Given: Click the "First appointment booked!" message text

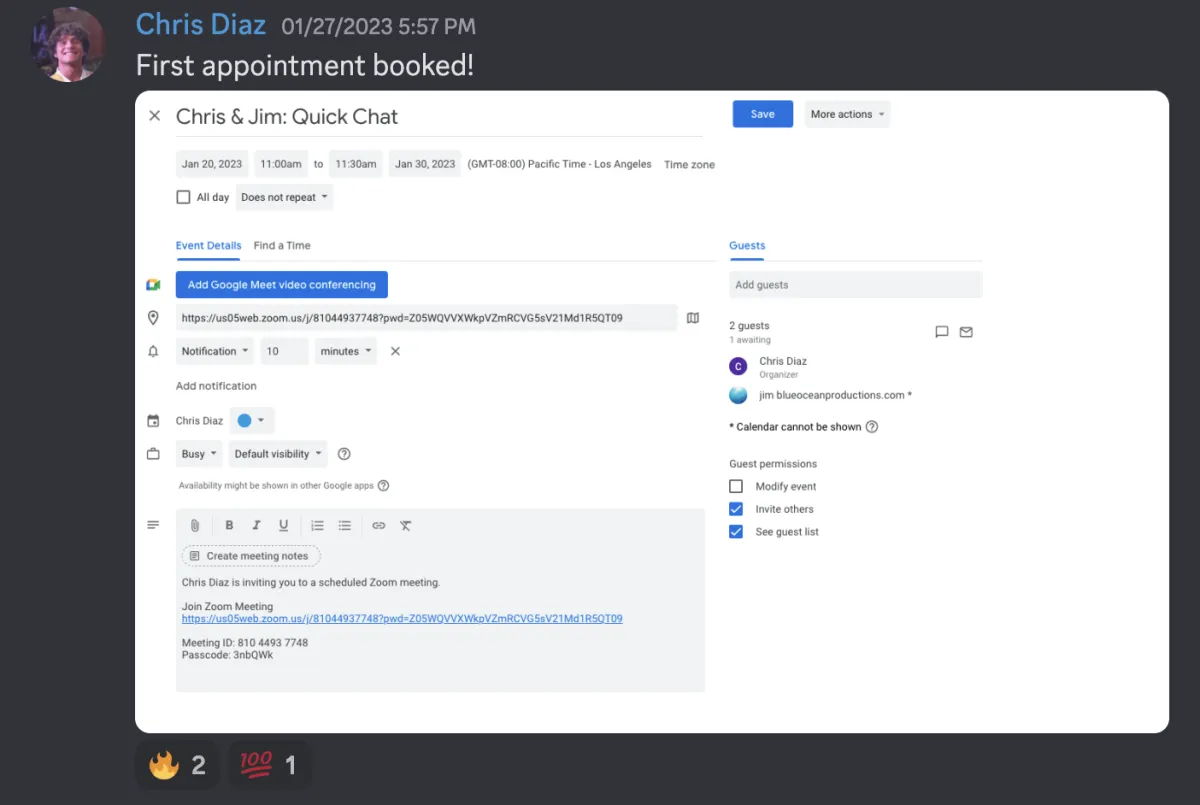Looking at the screenshot, I should (305, 66).
